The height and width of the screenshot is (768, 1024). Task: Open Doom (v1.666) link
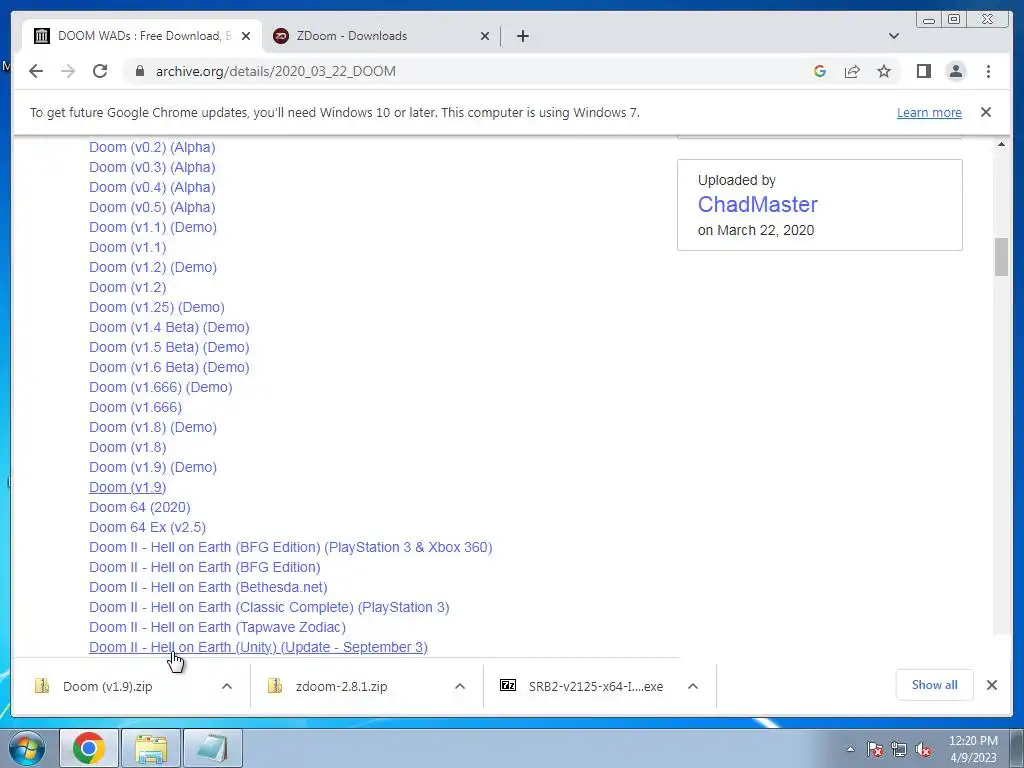[135, 407]
